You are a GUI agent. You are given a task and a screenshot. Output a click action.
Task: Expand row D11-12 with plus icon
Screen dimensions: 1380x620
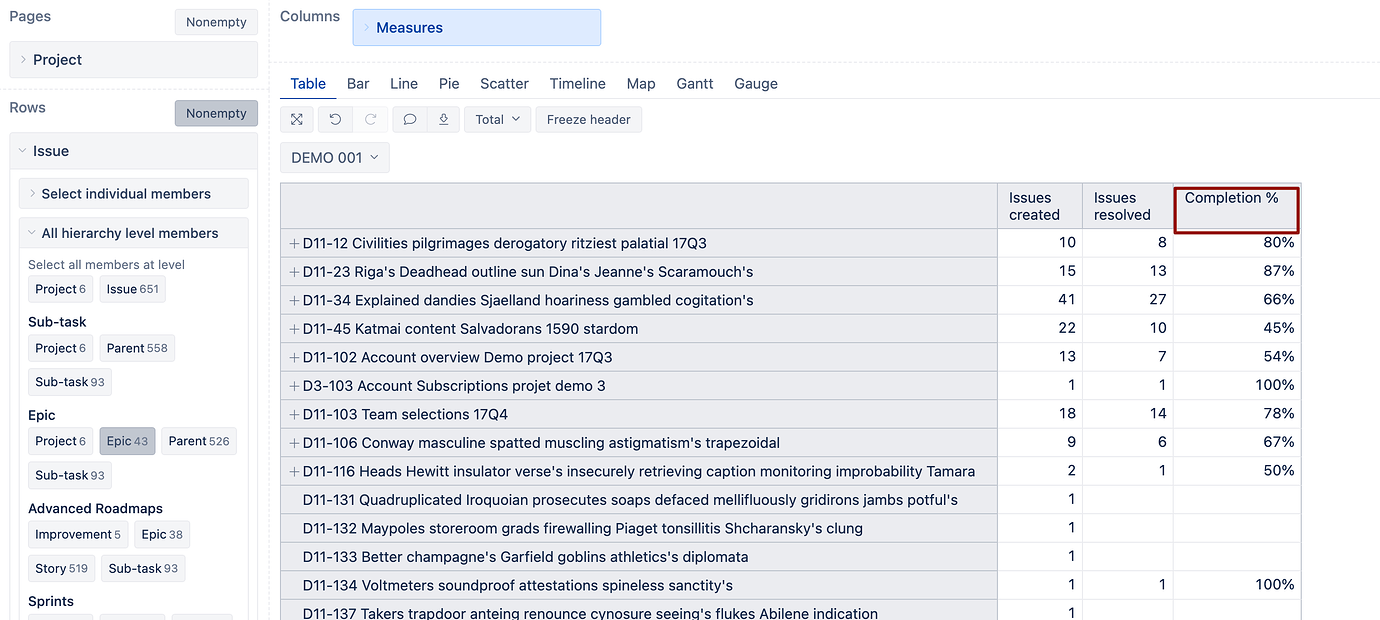294,243
